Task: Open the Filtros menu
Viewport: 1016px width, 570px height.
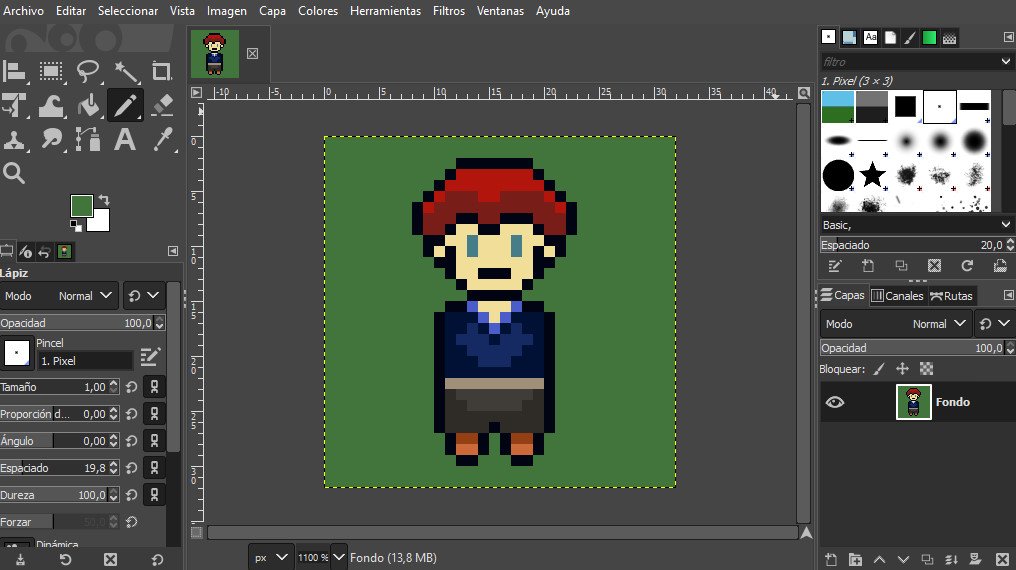Action: pyautogui.click(x=448, y=11)
